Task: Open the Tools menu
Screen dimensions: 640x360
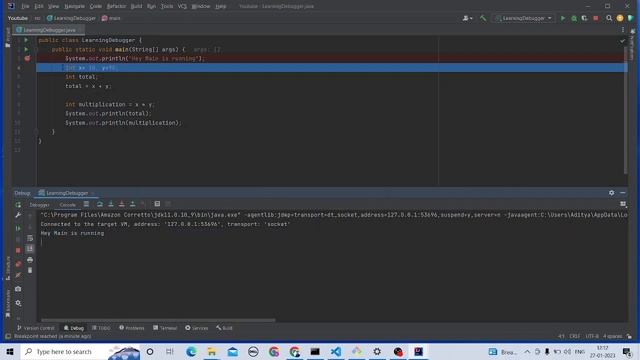Action: tap(167, 6)
